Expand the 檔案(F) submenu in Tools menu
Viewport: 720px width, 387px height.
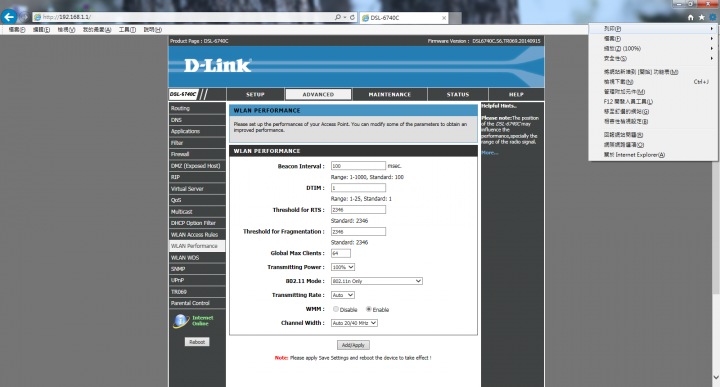coord(653,39)
